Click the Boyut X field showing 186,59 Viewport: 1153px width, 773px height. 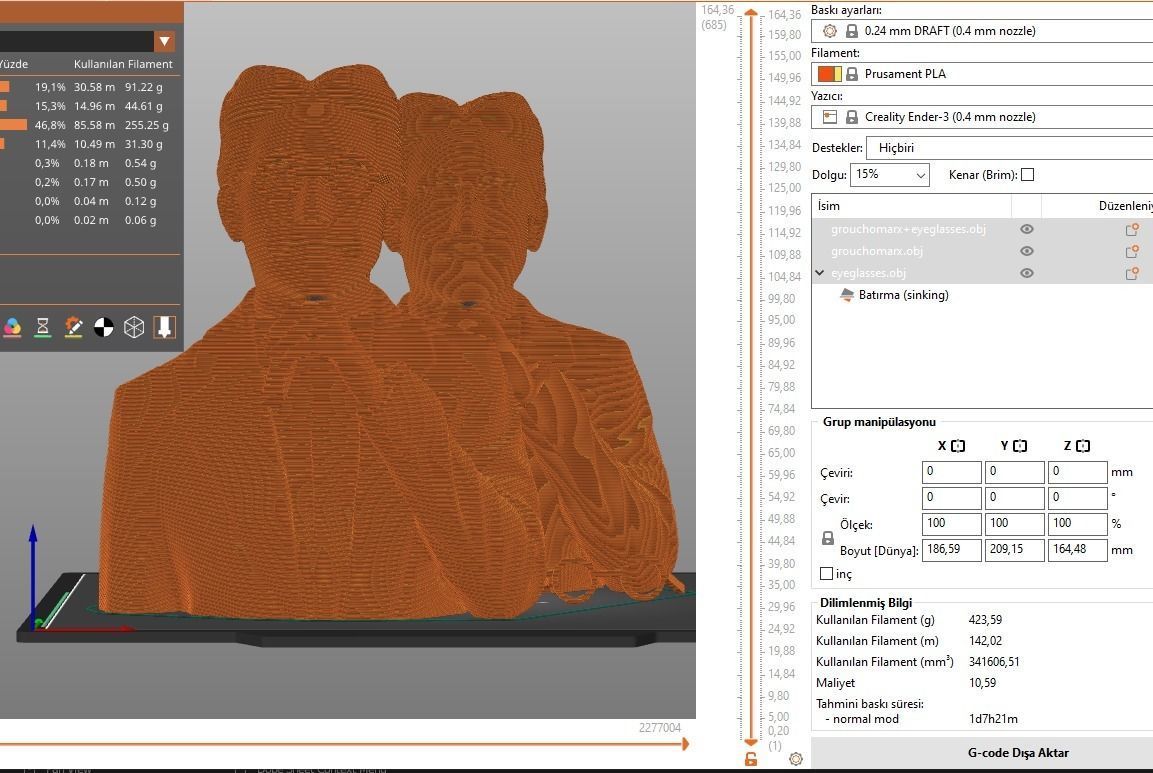coord(952,549)
